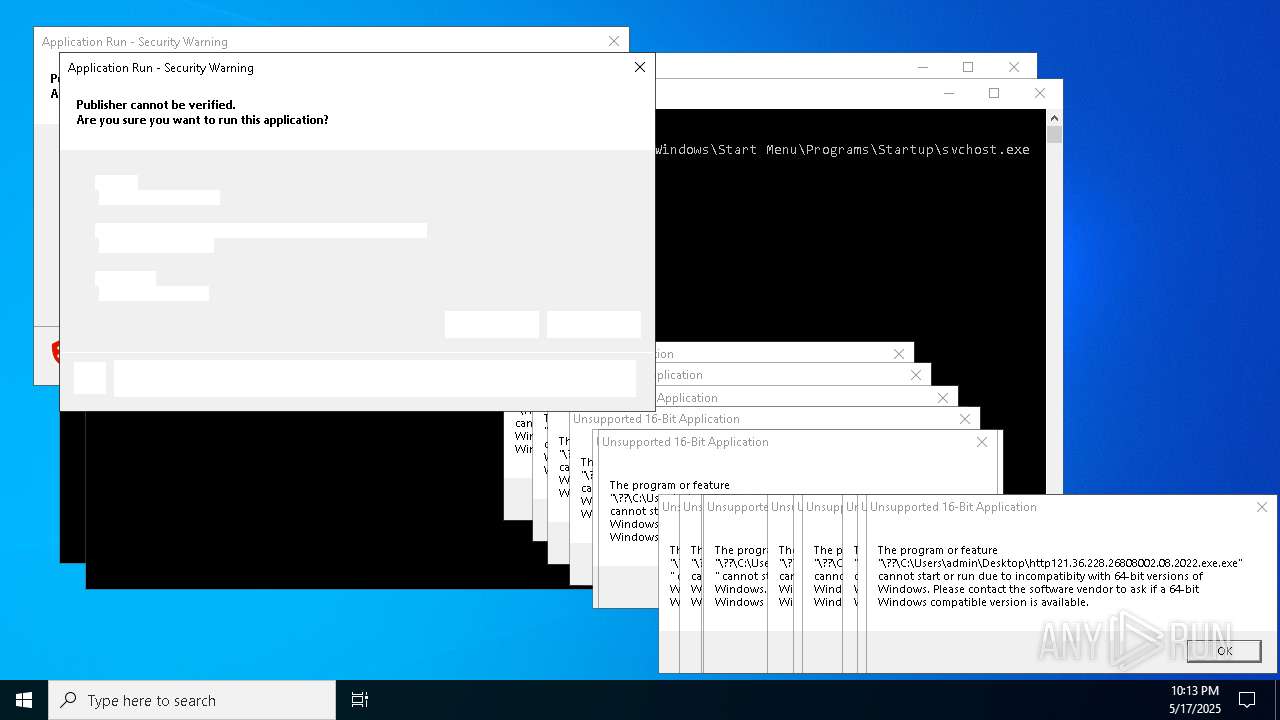Open Task View from the taskbar
Viewport: 1280px width, 720px height.
click(360, 700)
